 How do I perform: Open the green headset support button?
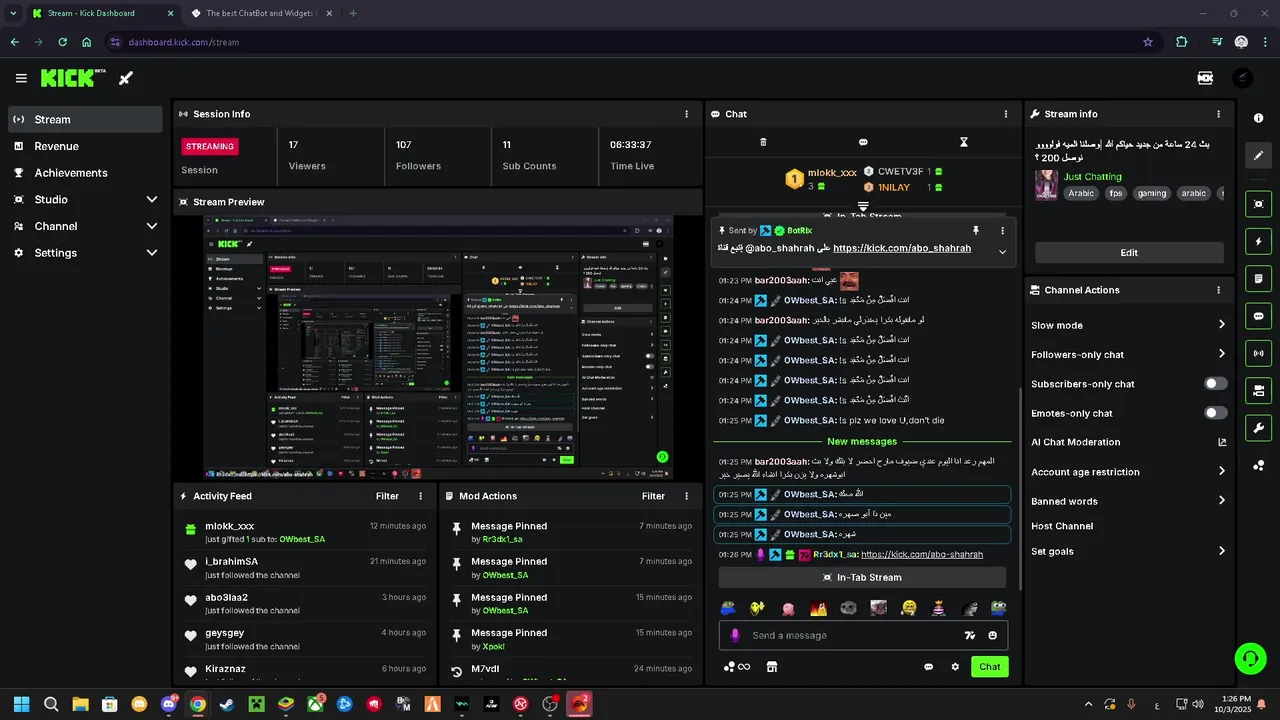click(x=1250, y=658)
